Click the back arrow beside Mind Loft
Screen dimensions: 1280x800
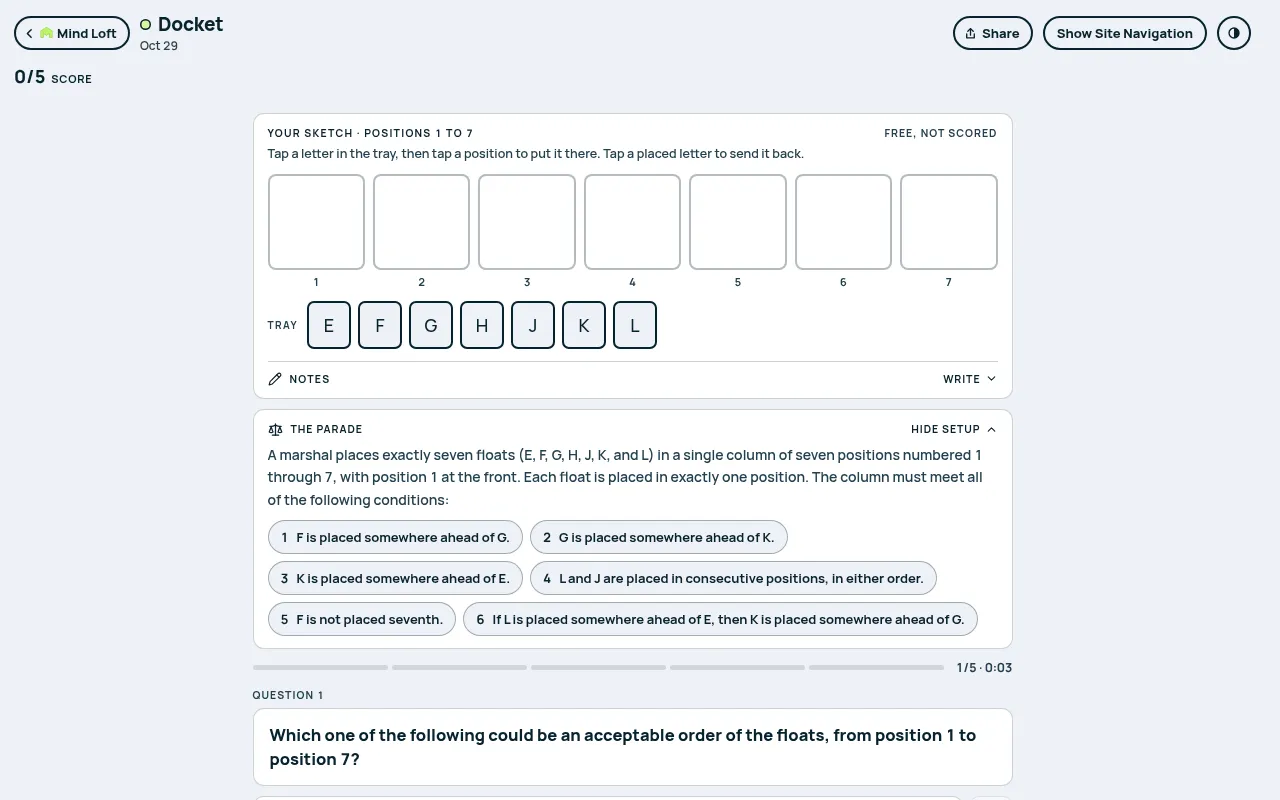(29, 33)
